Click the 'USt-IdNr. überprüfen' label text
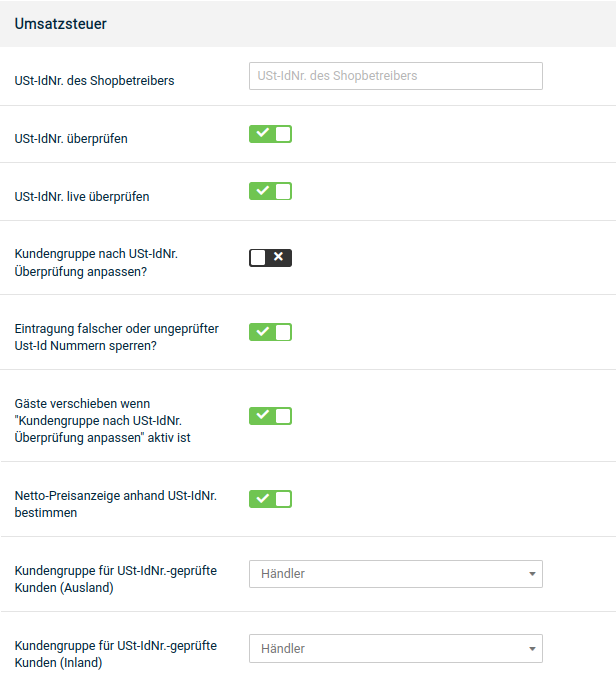Viewport: 616px width, 691px height. point(71,138)
